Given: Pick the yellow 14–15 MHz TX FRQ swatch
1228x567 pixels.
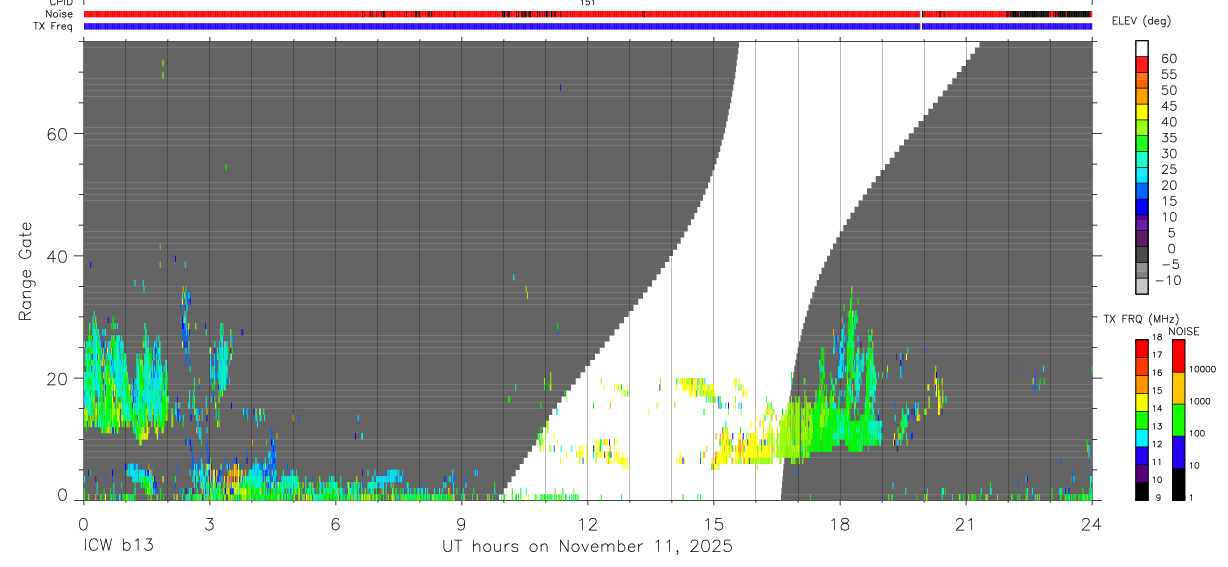Looking at the screenshot, I should point(1143,401).
